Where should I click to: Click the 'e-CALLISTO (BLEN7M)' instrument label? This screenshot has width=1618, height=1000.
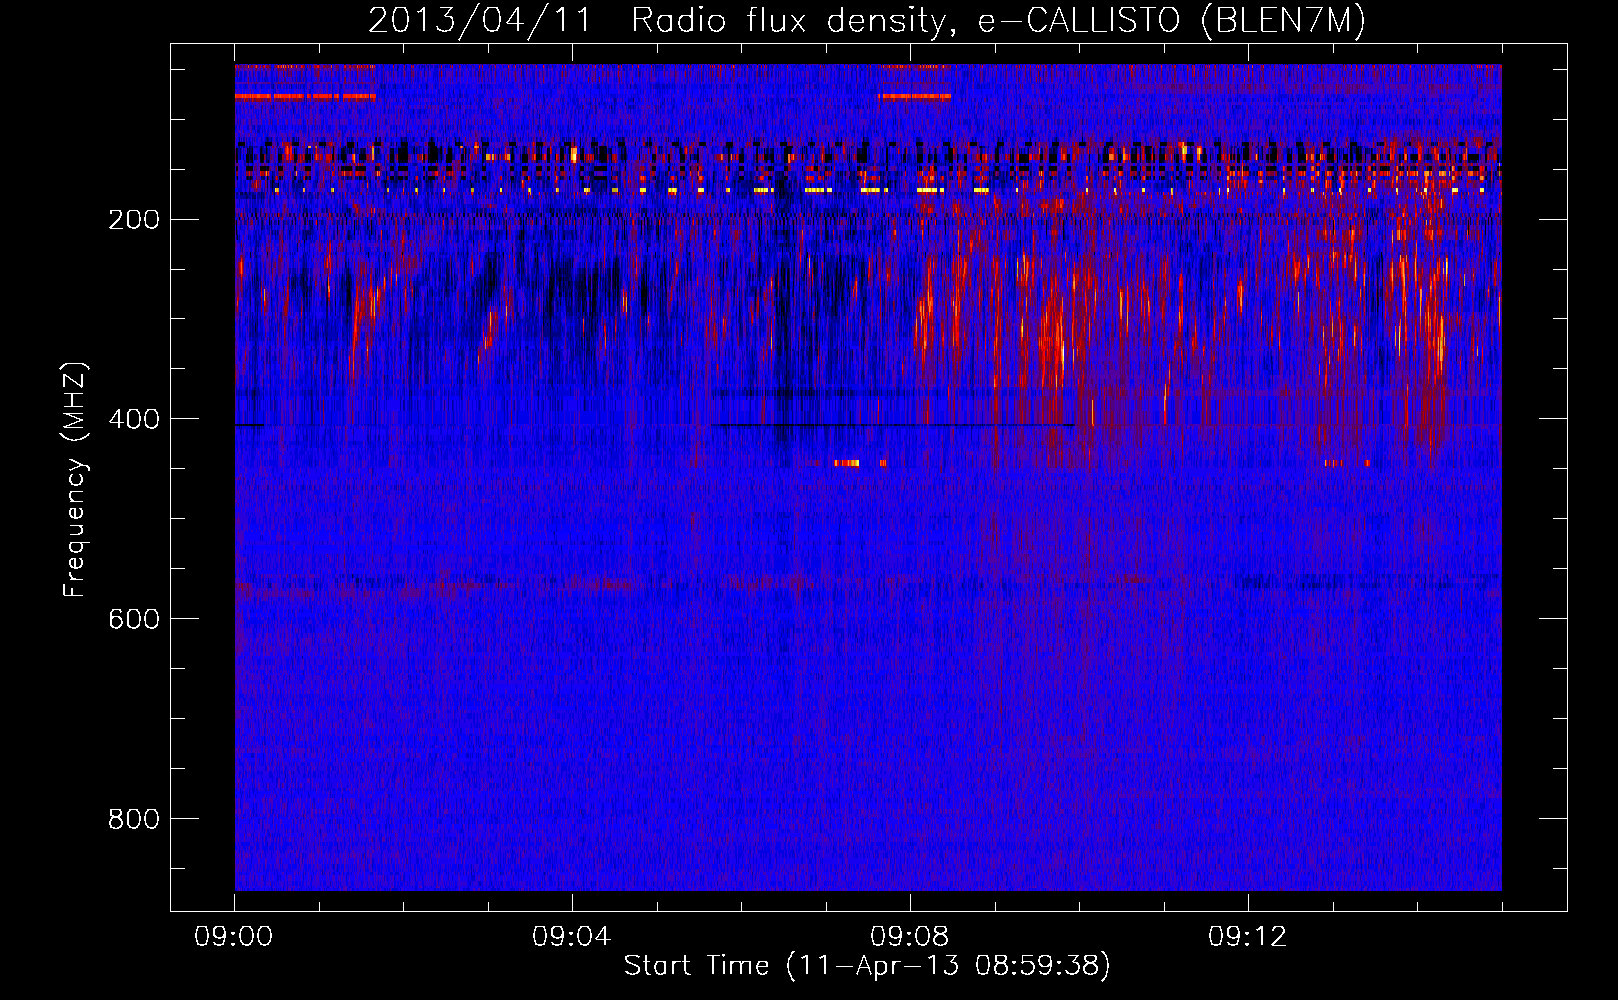(x=1172, y=21)
